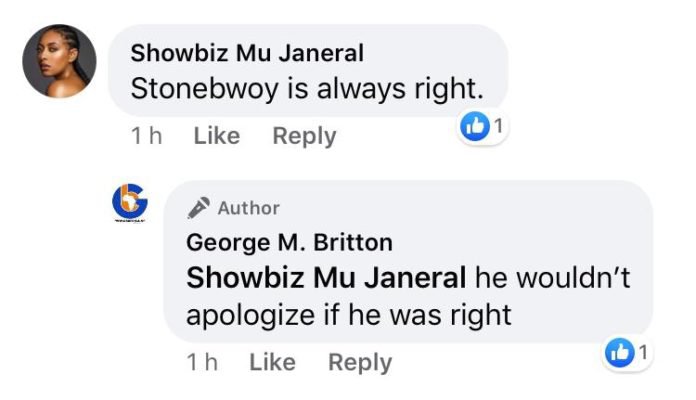Like the 'Stonebwoy is always right' comment

217,135
